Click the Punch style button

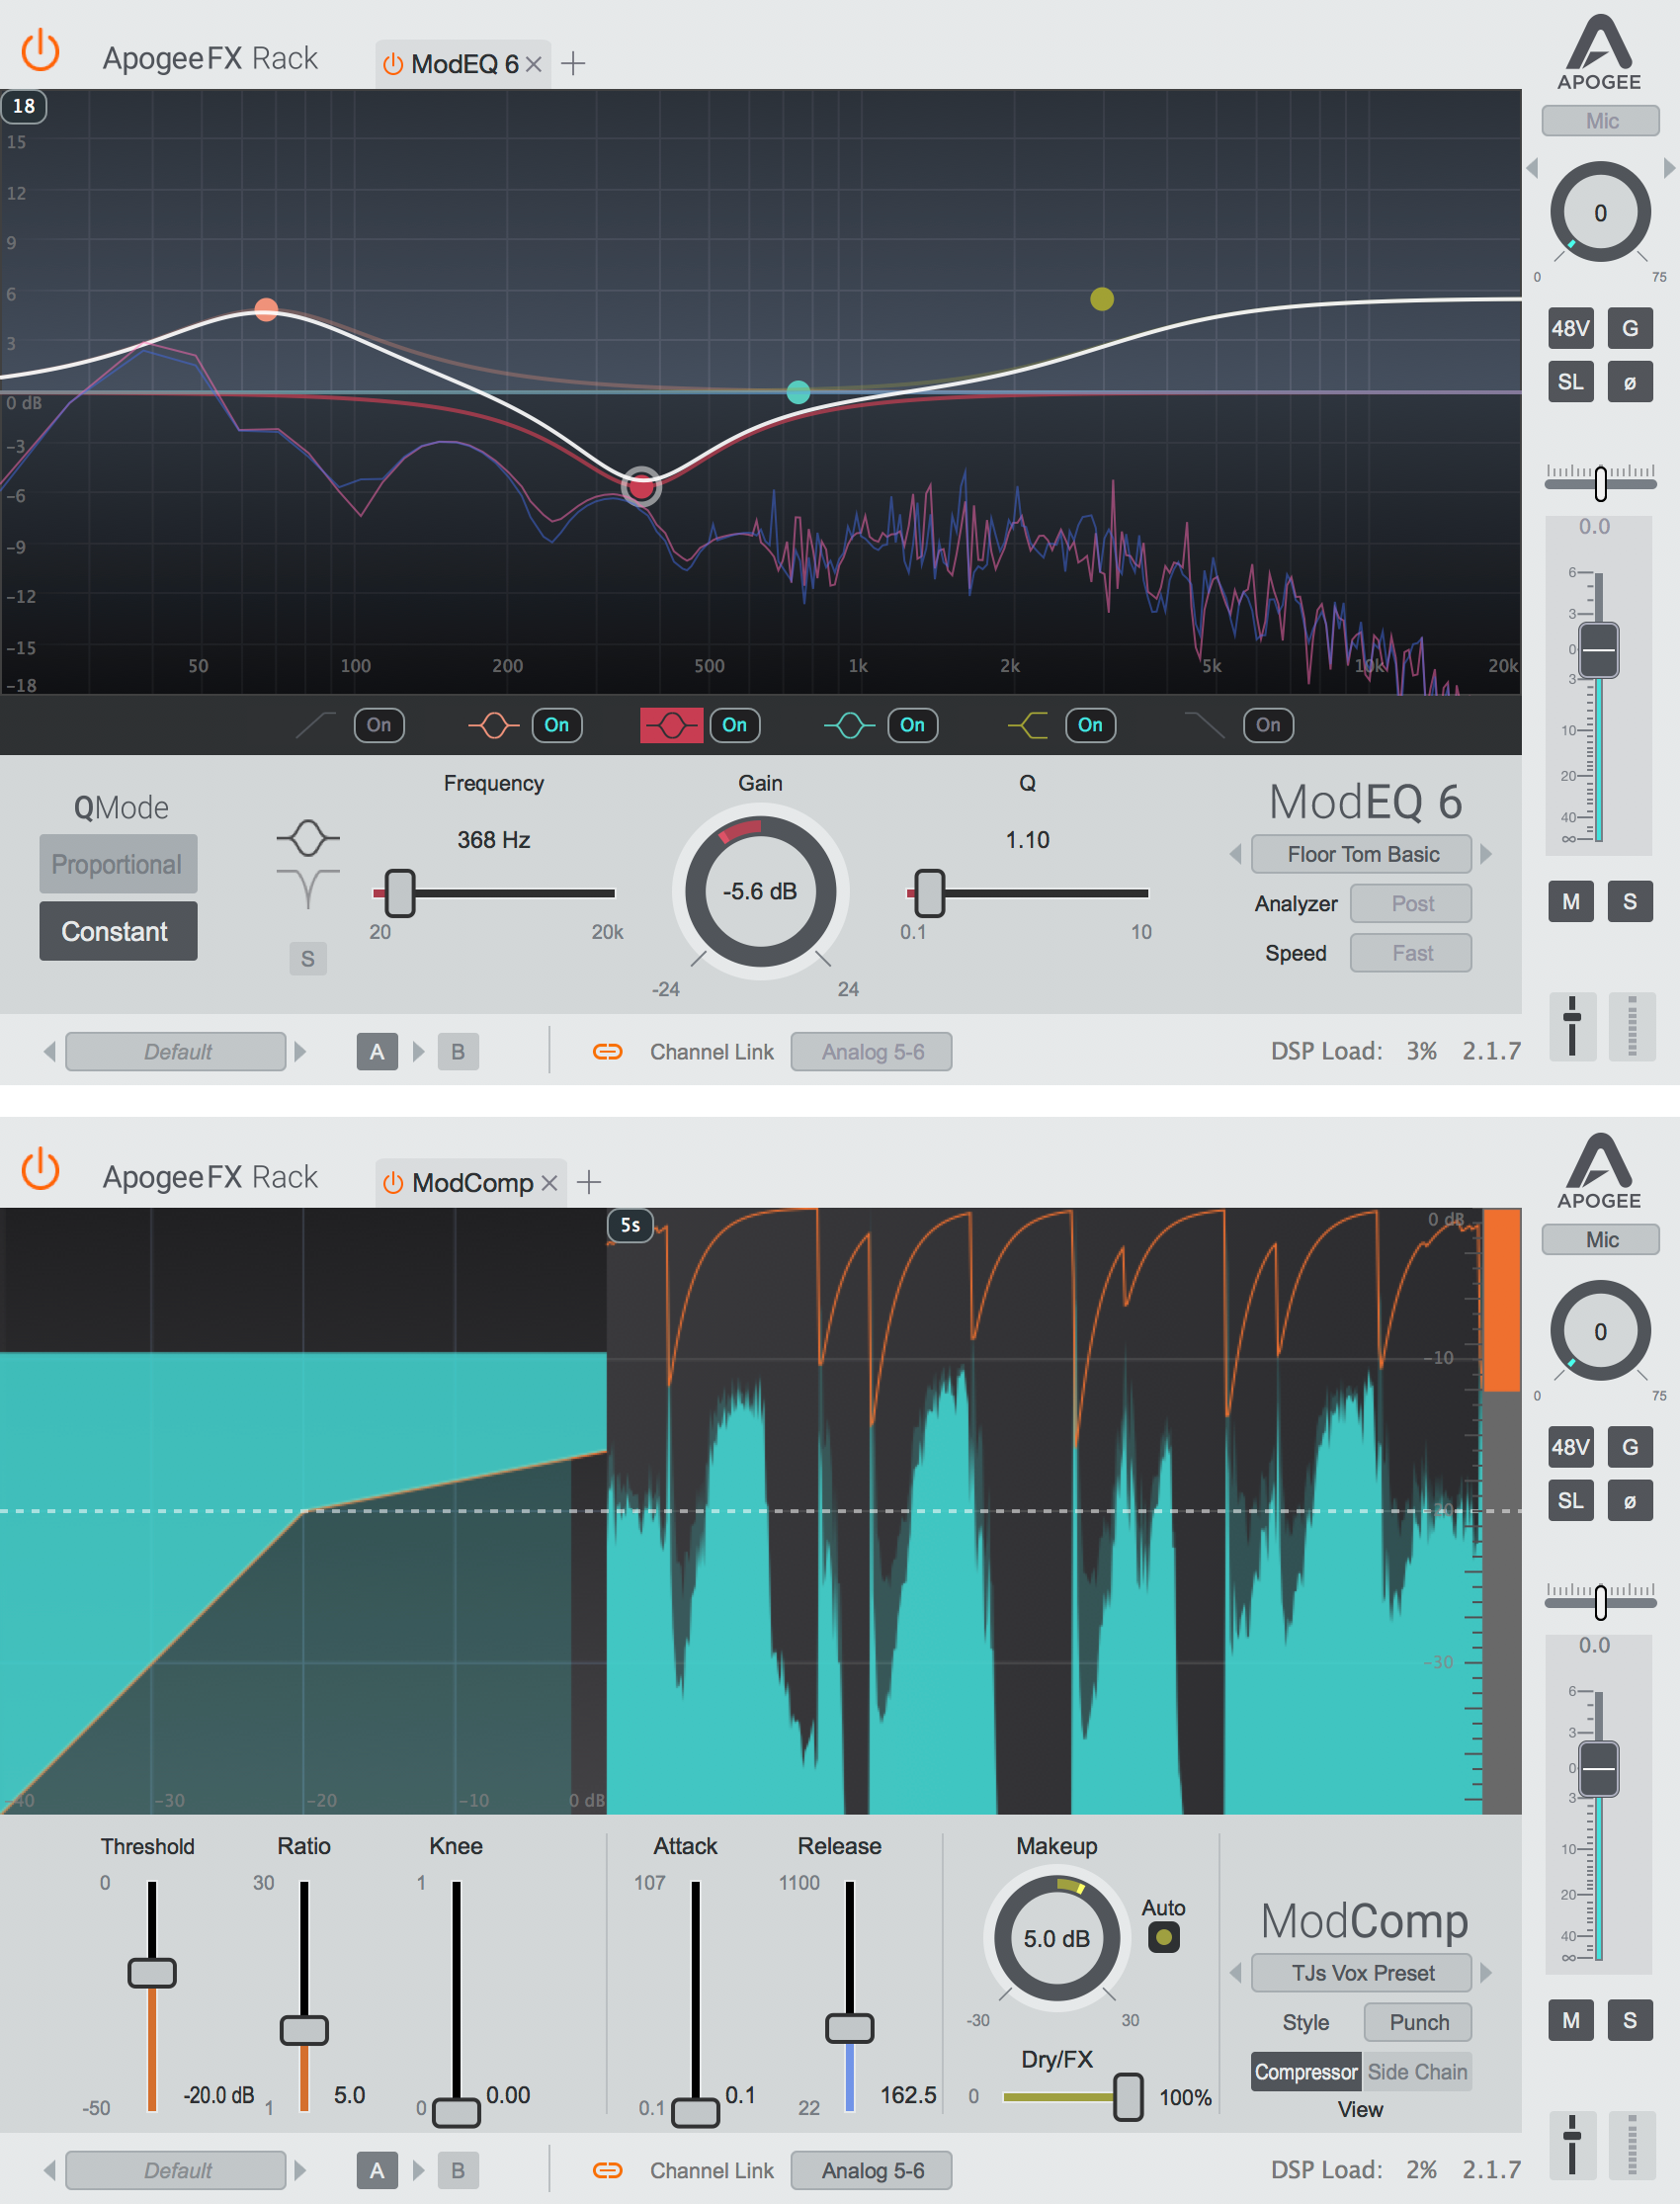1418,2022
